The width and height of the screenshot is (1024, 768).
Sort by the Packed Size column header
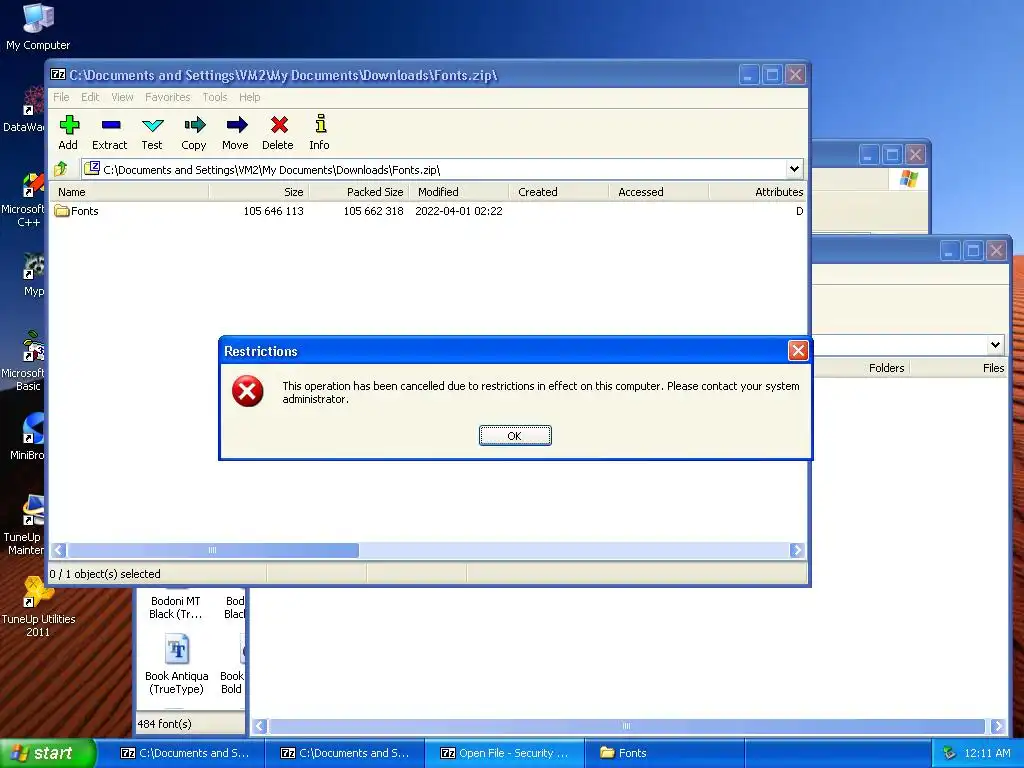(359, 192)
